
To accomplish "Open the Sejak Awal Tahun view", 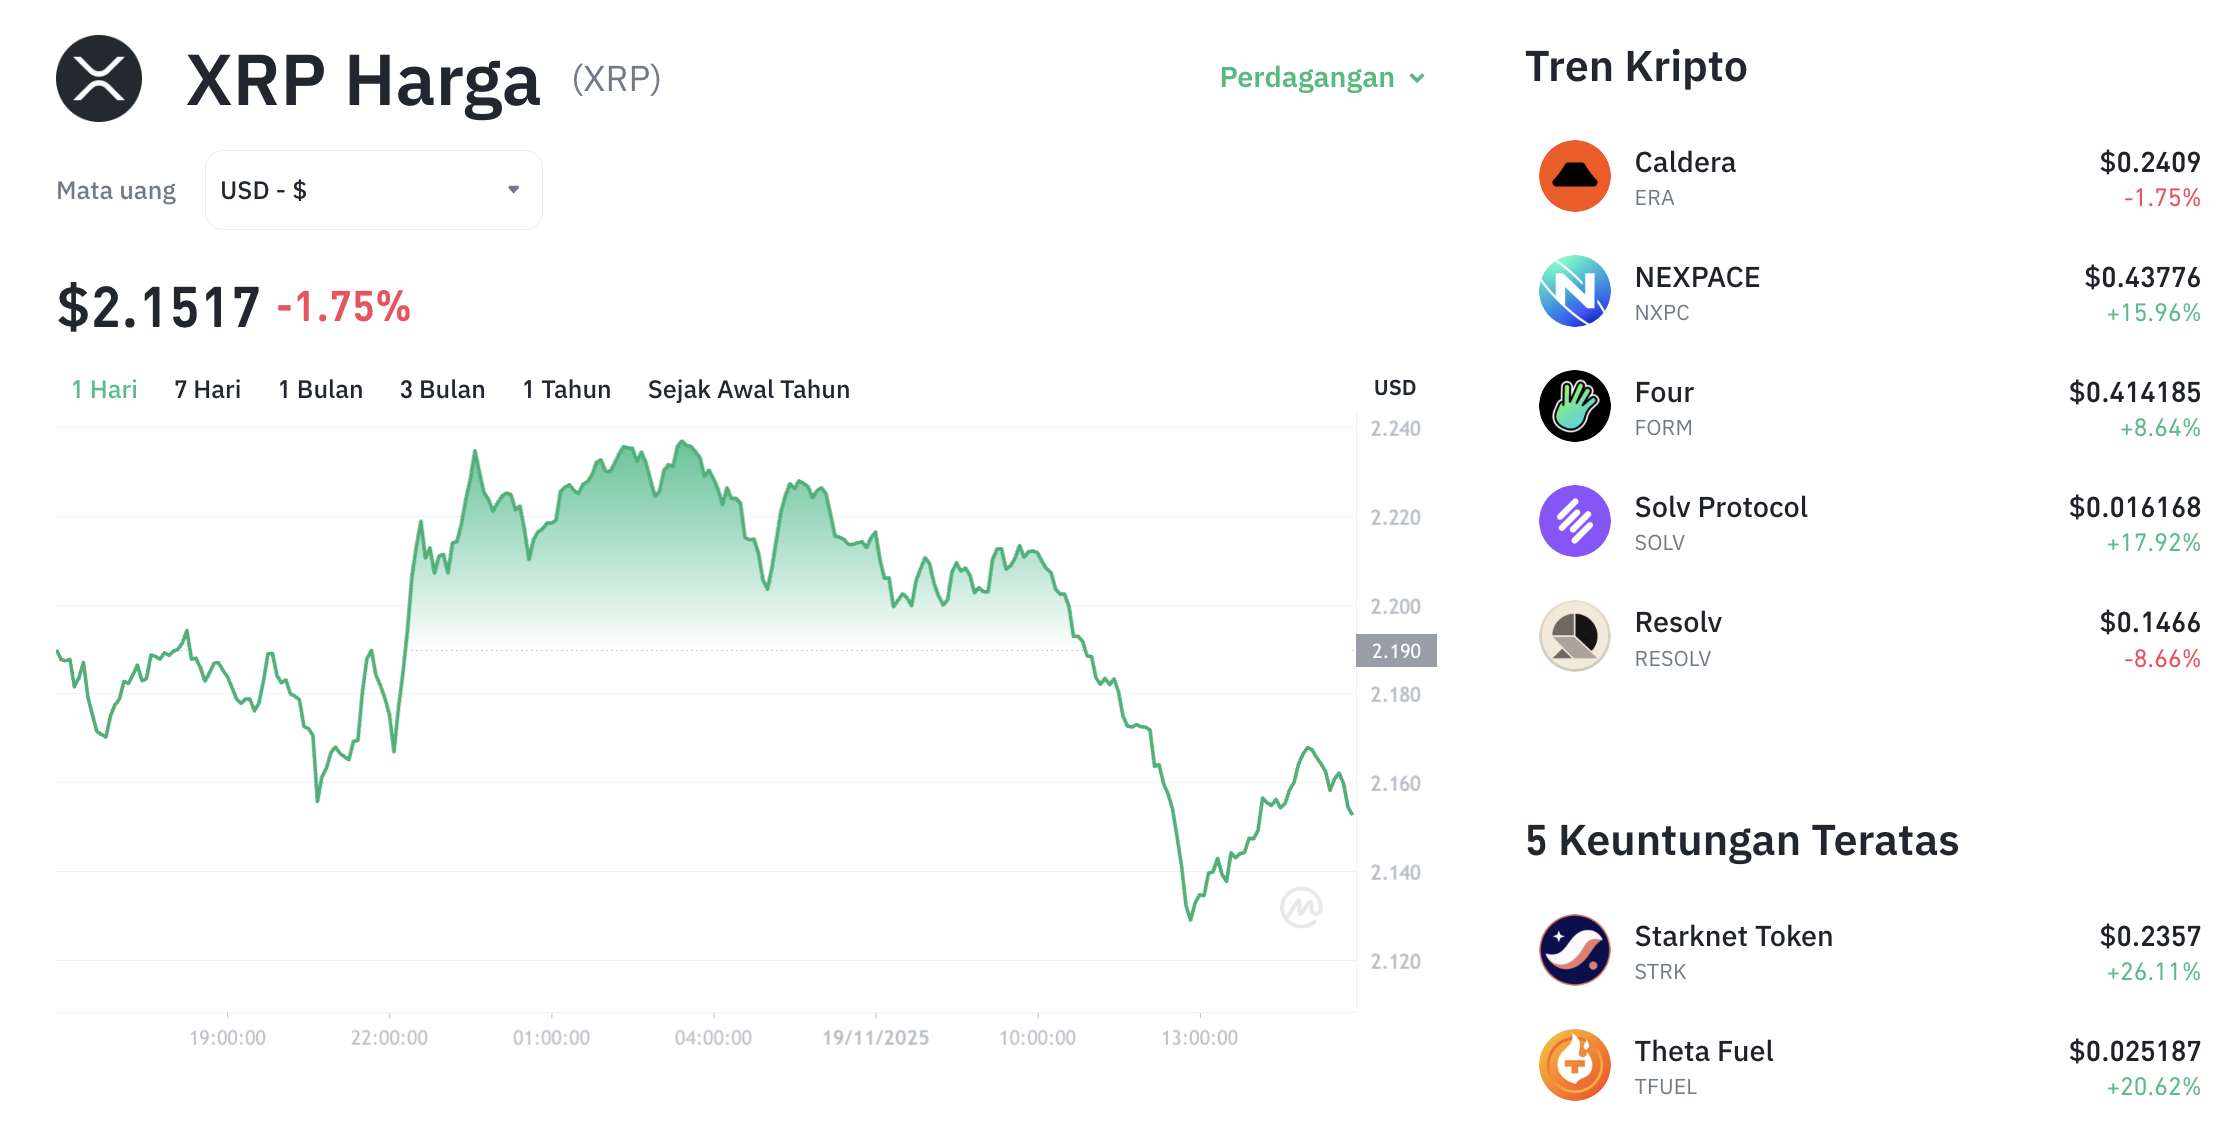I will (748, 389).
